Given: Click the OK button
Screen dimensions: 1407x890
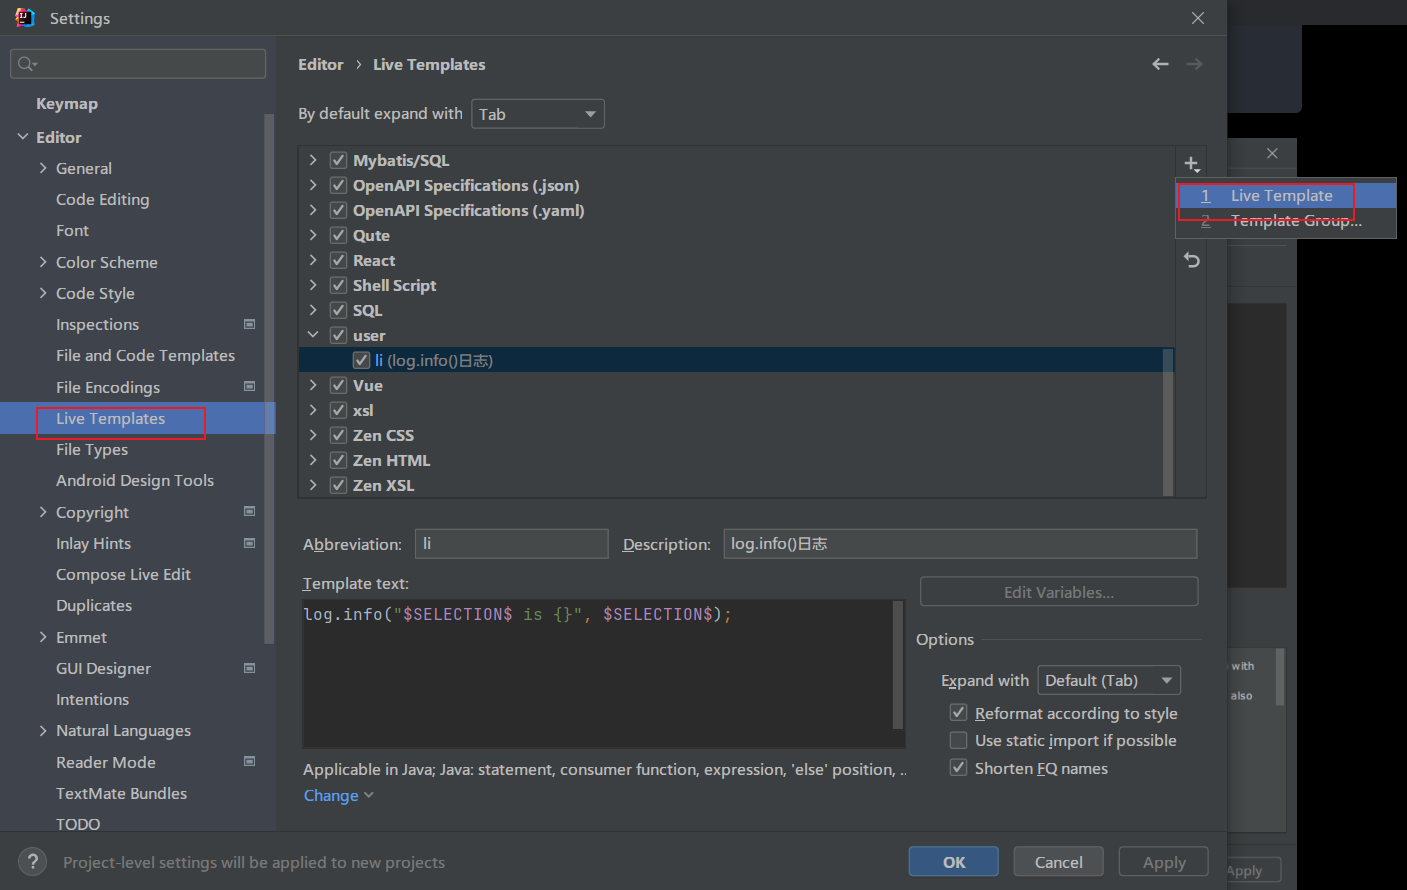Looking at the screenshot, I should tap(953, 862).
